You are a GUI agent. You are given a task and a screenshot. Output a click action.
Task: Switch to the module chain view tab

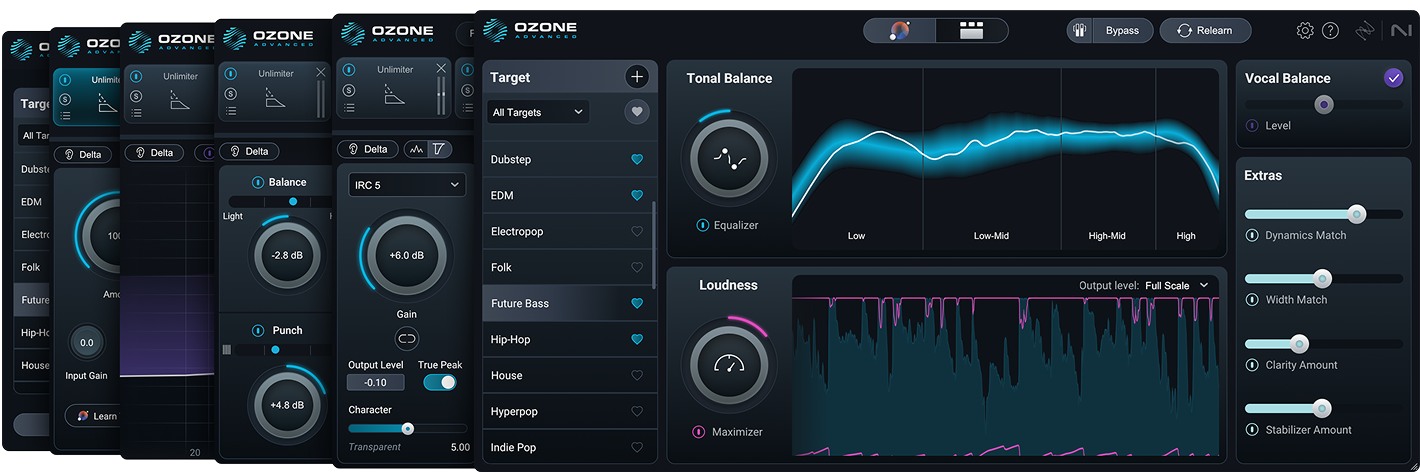[x=972, y=31]
